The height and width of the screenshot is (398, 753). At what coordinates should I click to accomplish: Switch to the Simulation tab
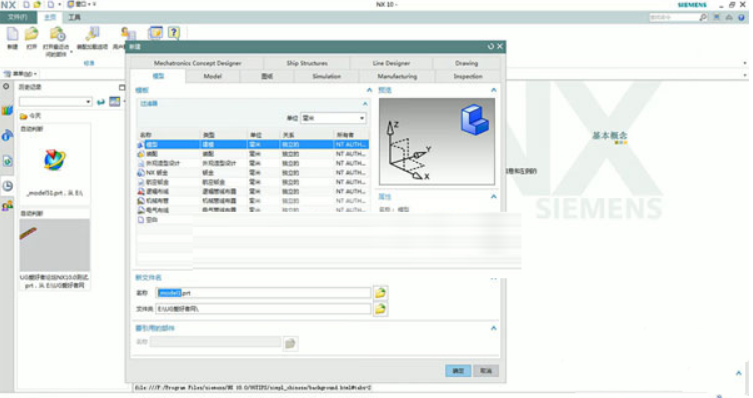click(x=327, y=76)
